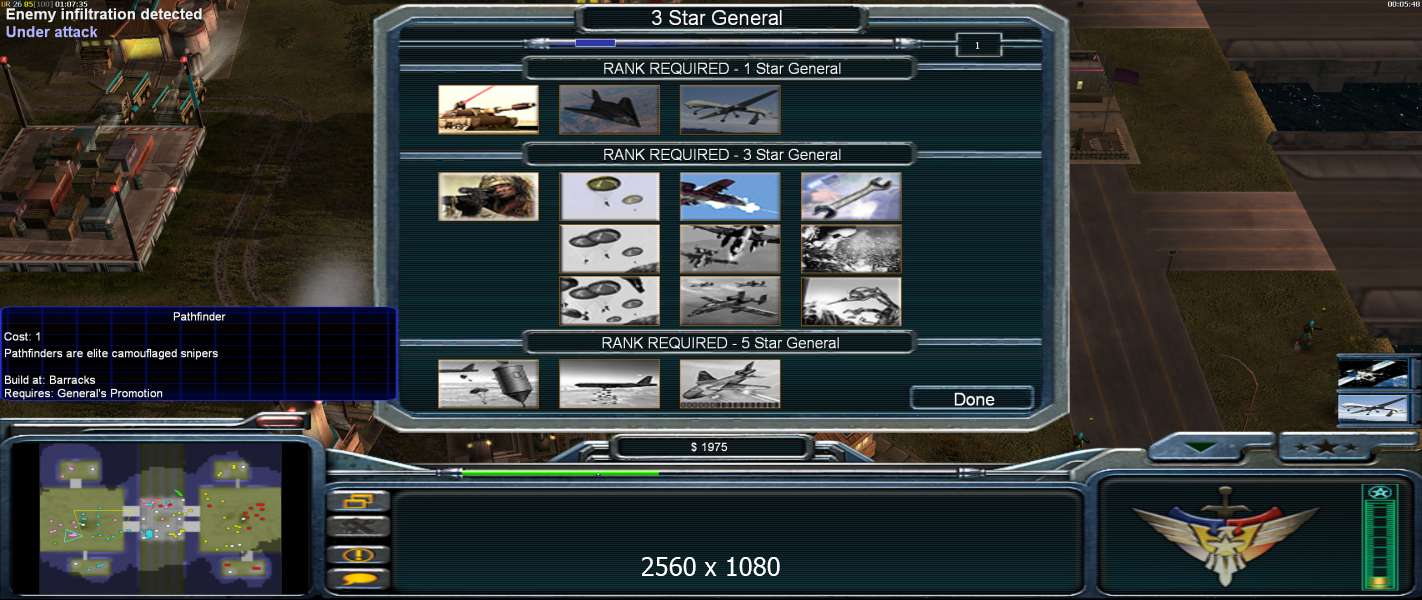Click 'RANK REQUIRED - 1 Star General' heading

[721, 69]
